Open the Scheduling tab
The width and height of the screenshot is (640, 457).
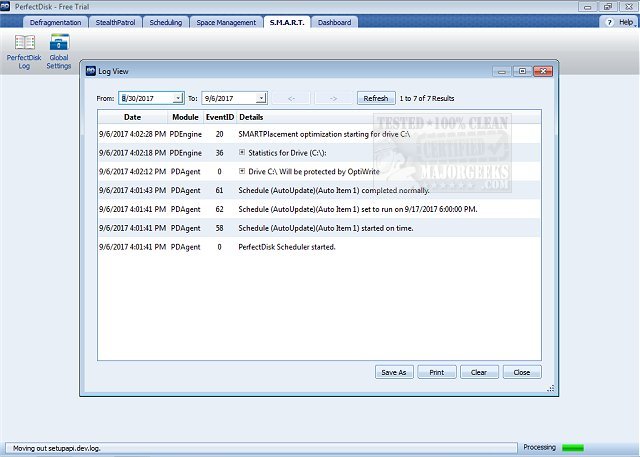166,22
